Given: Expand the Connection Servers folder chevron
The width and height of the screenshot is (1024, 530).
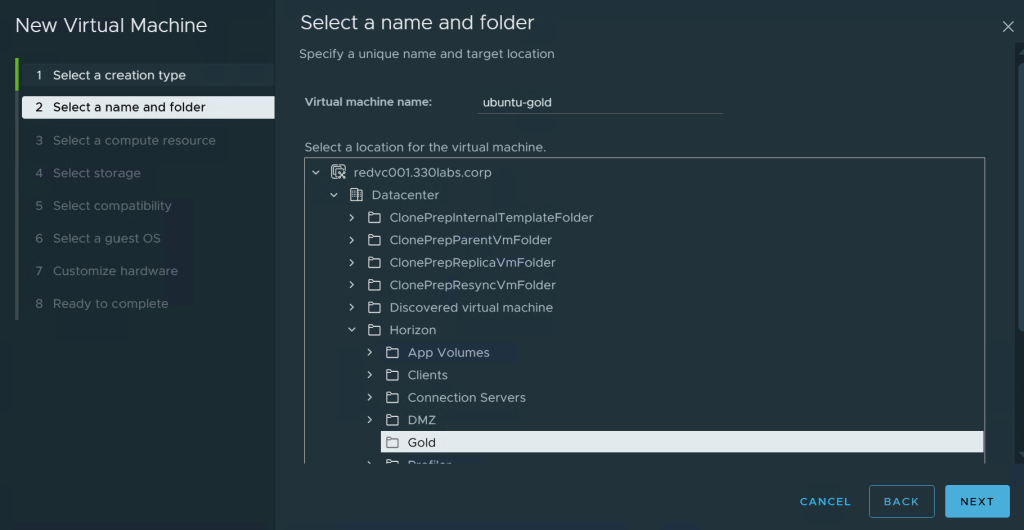Looking at the screenshot, I should tap(370, 398).
